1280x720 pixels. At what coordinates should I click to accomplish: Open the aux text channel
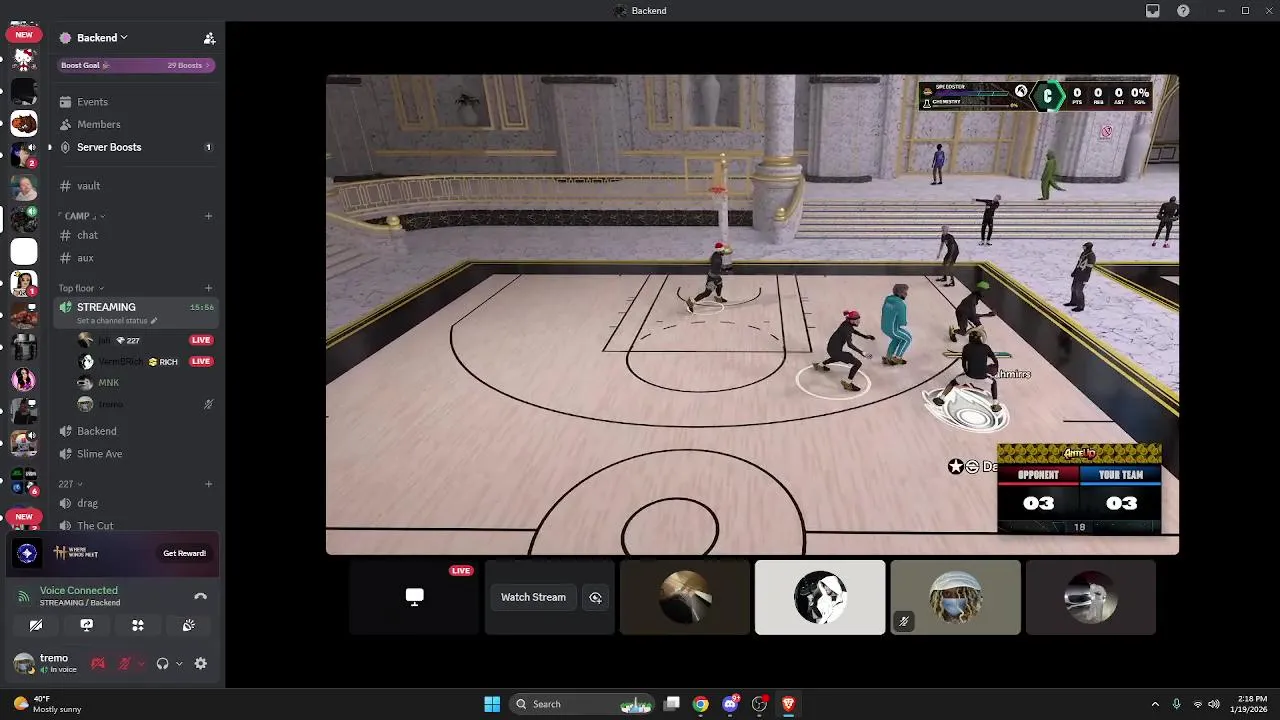coord(135,258)
